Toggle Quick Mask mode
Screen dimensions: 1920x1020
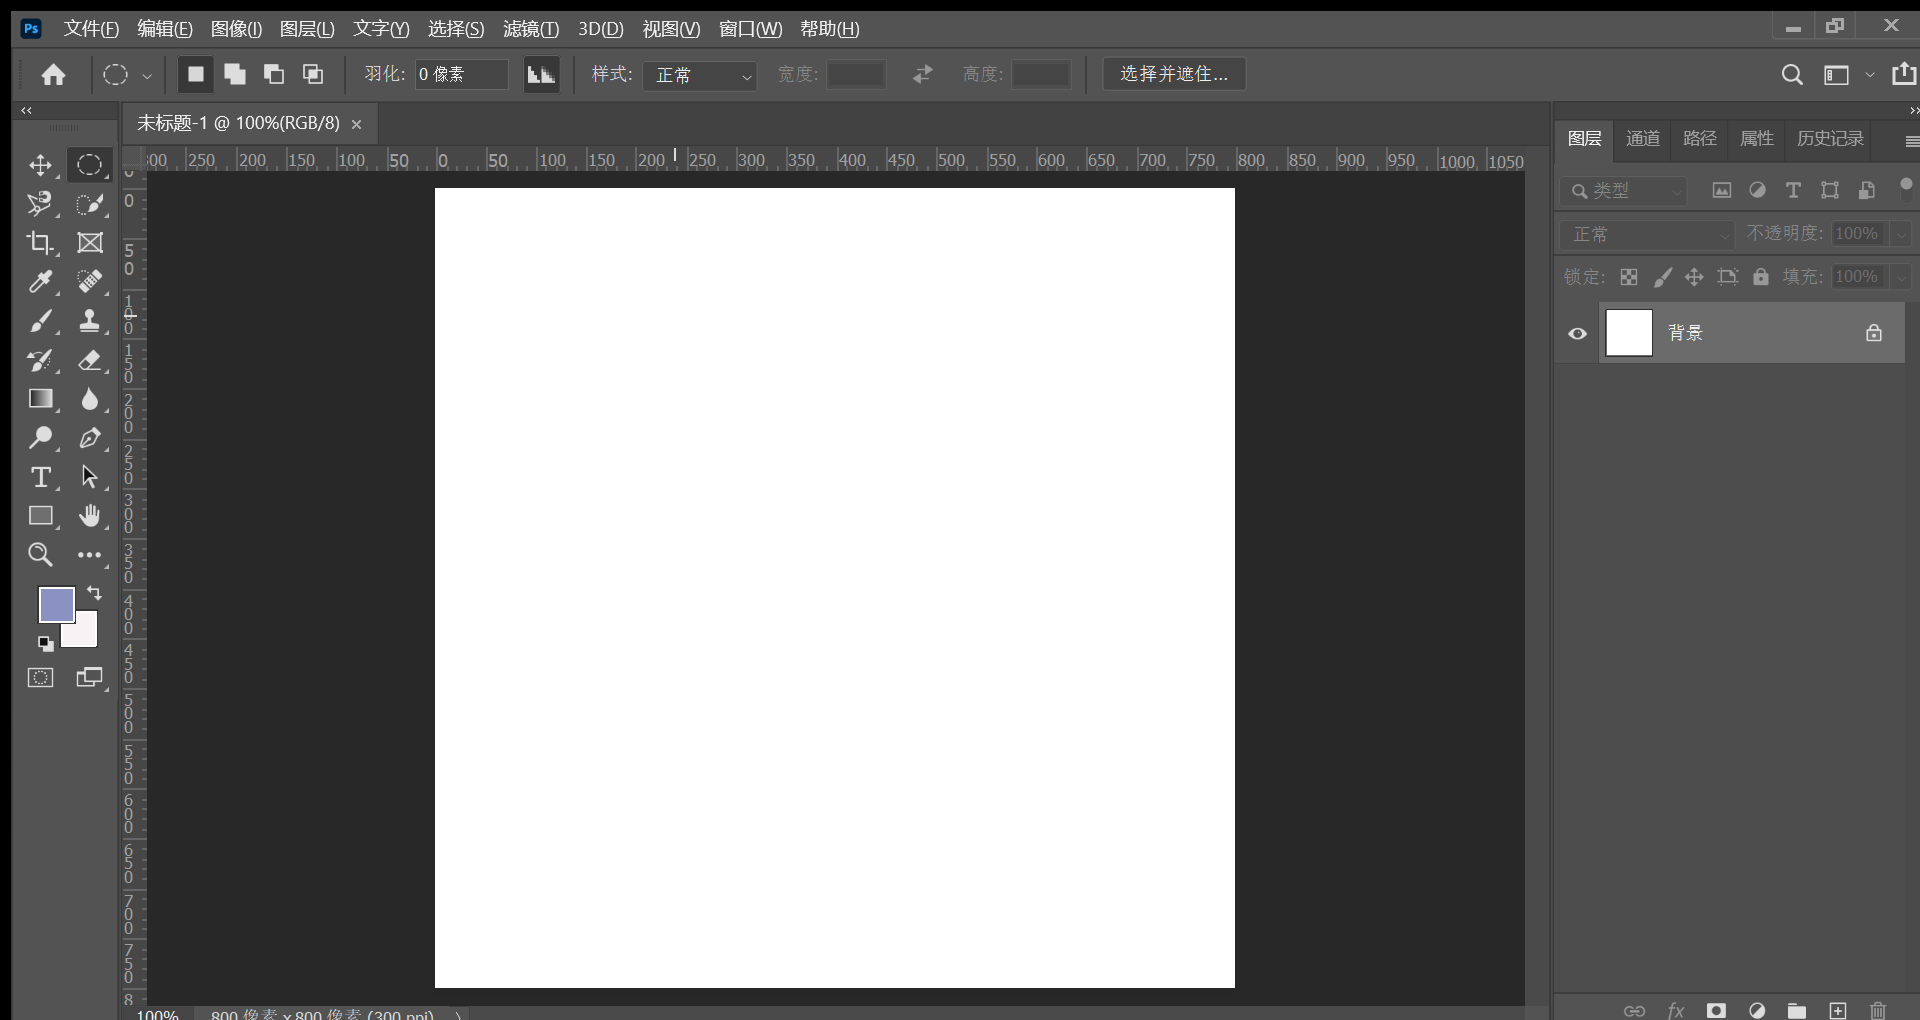(x=40, y=678)
